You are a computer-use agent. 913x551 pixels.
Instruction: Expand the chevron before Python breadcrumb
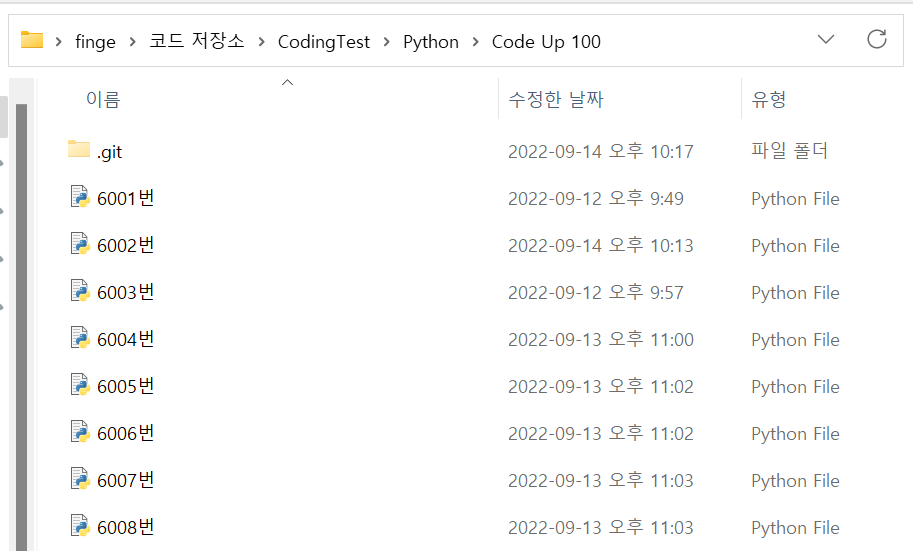click(387, 42)
